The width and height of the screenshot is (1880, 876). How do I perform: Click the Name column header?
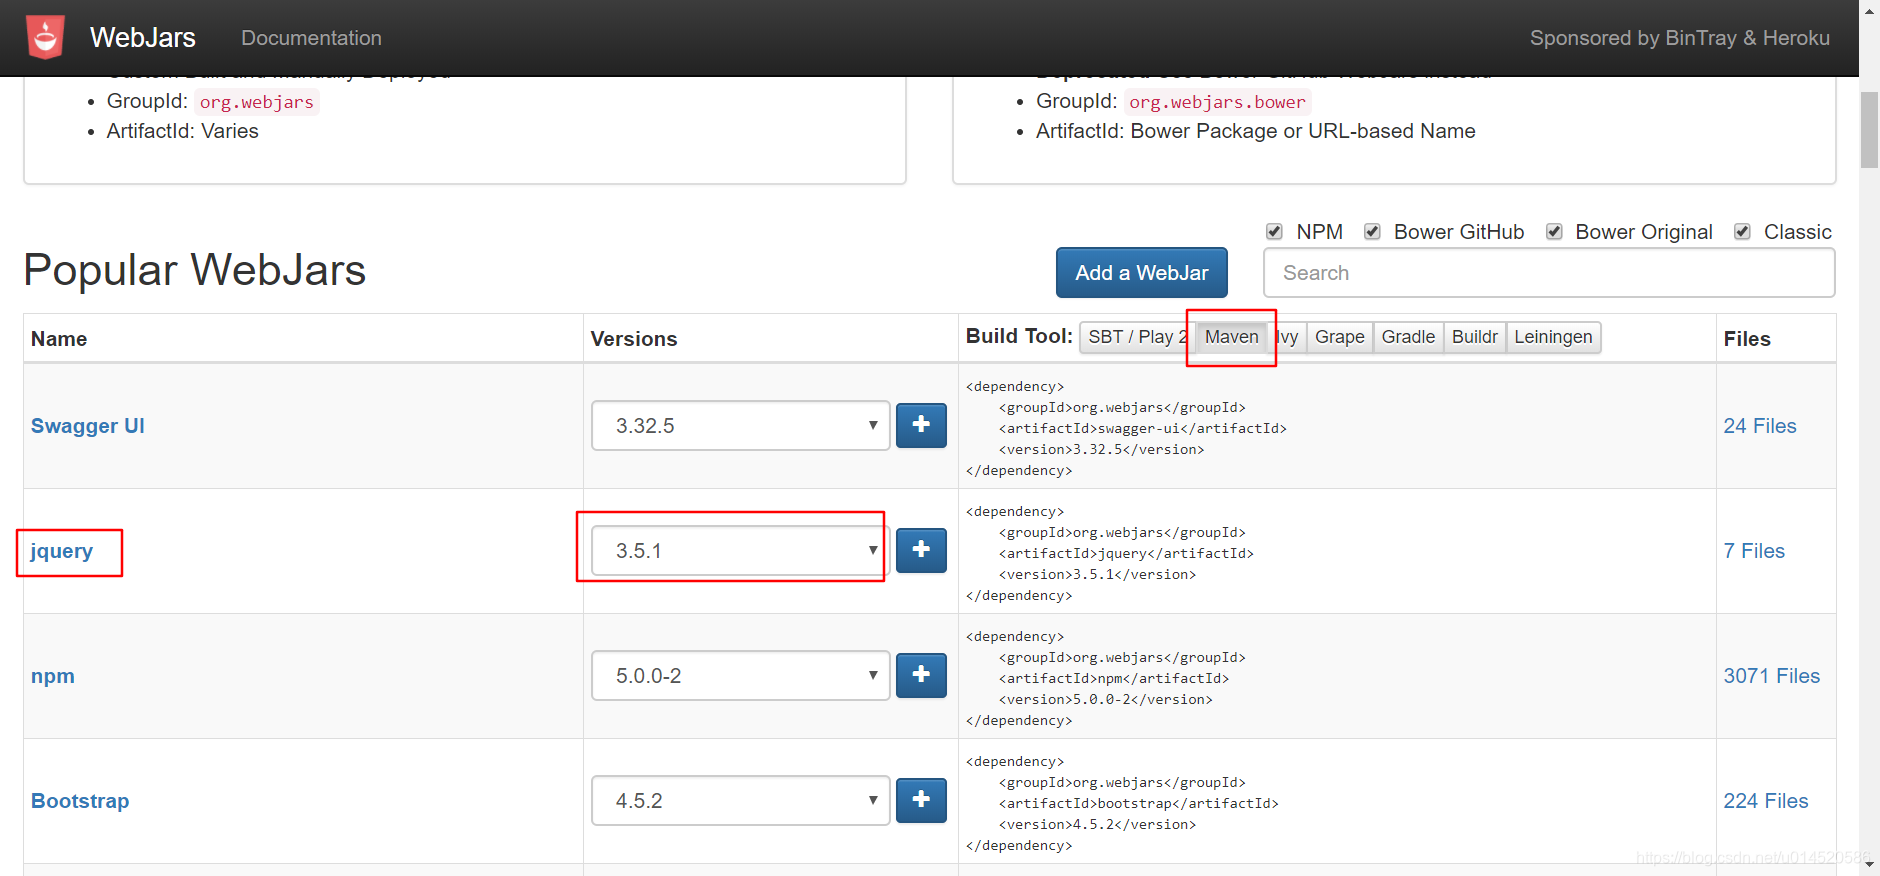click(59, 339)
